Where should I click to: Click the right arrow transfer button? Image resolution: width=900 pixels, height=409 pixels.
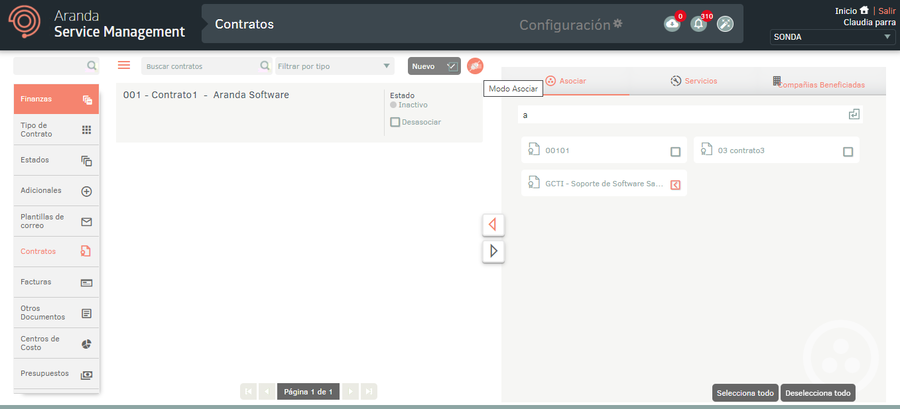click(x=492, y=250)
